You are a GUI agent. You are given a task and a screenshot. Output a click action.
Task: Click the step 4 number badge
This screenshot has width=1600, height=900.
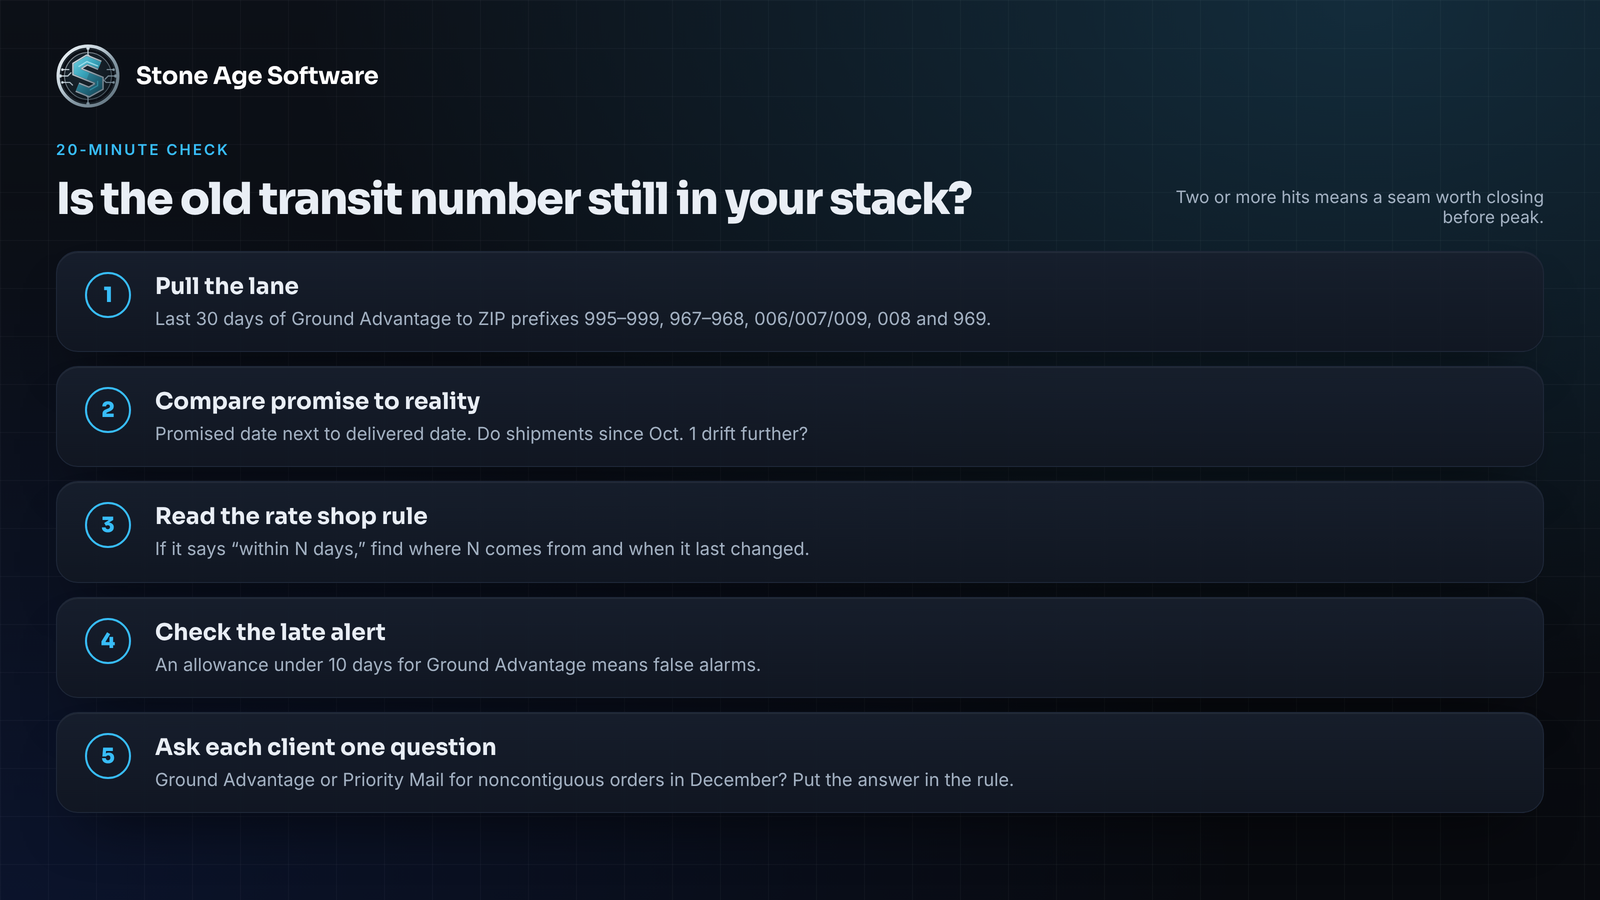[108, 641]
